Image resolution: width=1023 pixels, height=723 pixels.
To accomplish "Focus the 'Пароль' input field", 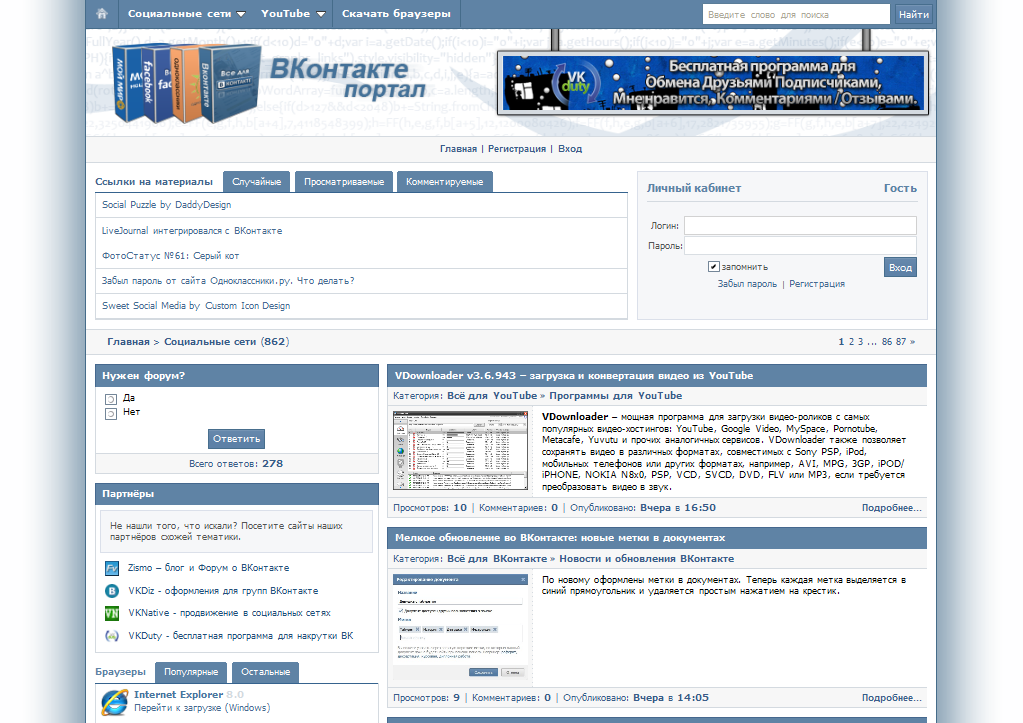I will click(x=800, y=246).
